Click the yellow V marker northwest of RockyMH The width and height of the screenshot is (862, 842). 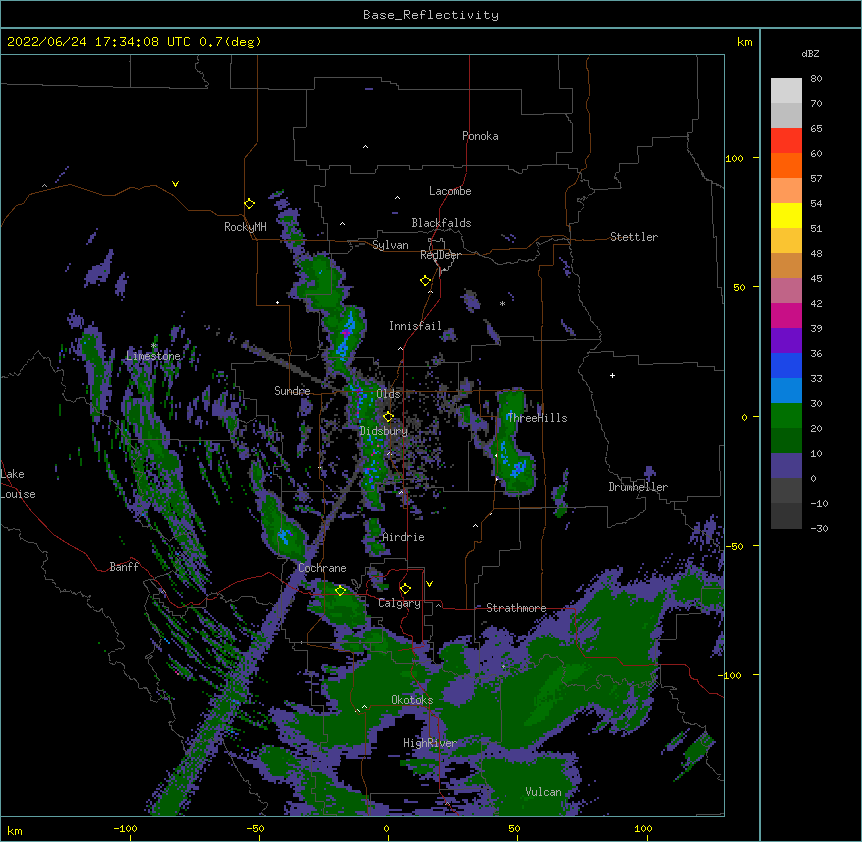(x=175, y=184)
